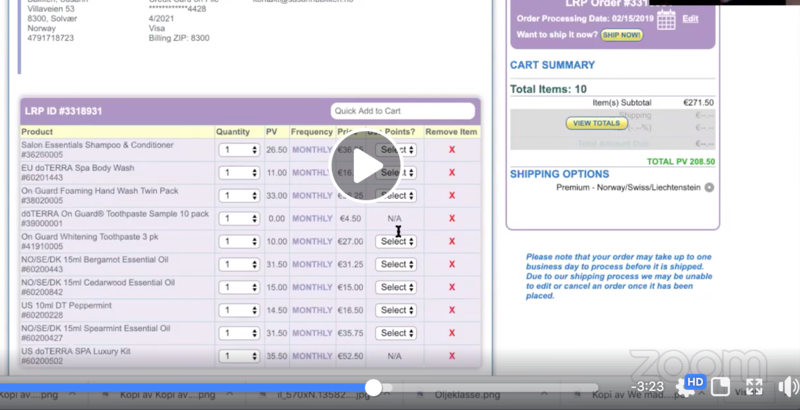Click the Oljeklasse.png file in downloads bar
Image resolution: width=800 pixels, height=410 pixels.
click(x=467, y=395)
